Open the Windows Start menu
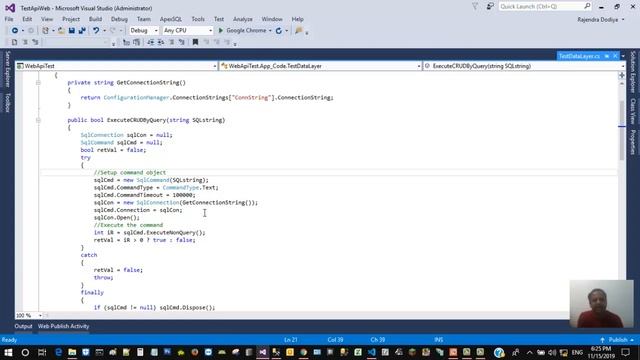 8,352
